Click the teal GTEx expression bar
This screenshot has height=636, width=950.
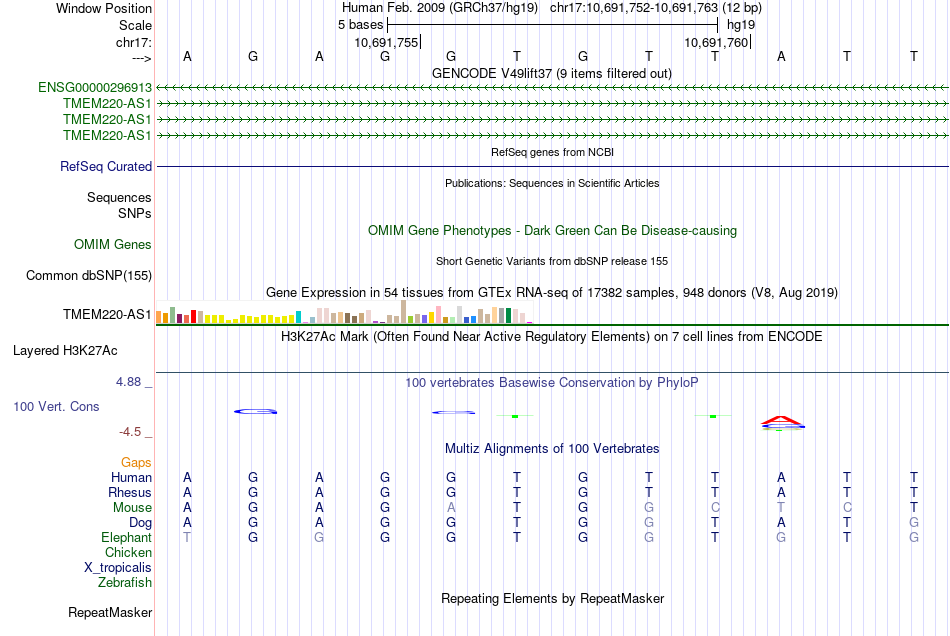[298, 317]
